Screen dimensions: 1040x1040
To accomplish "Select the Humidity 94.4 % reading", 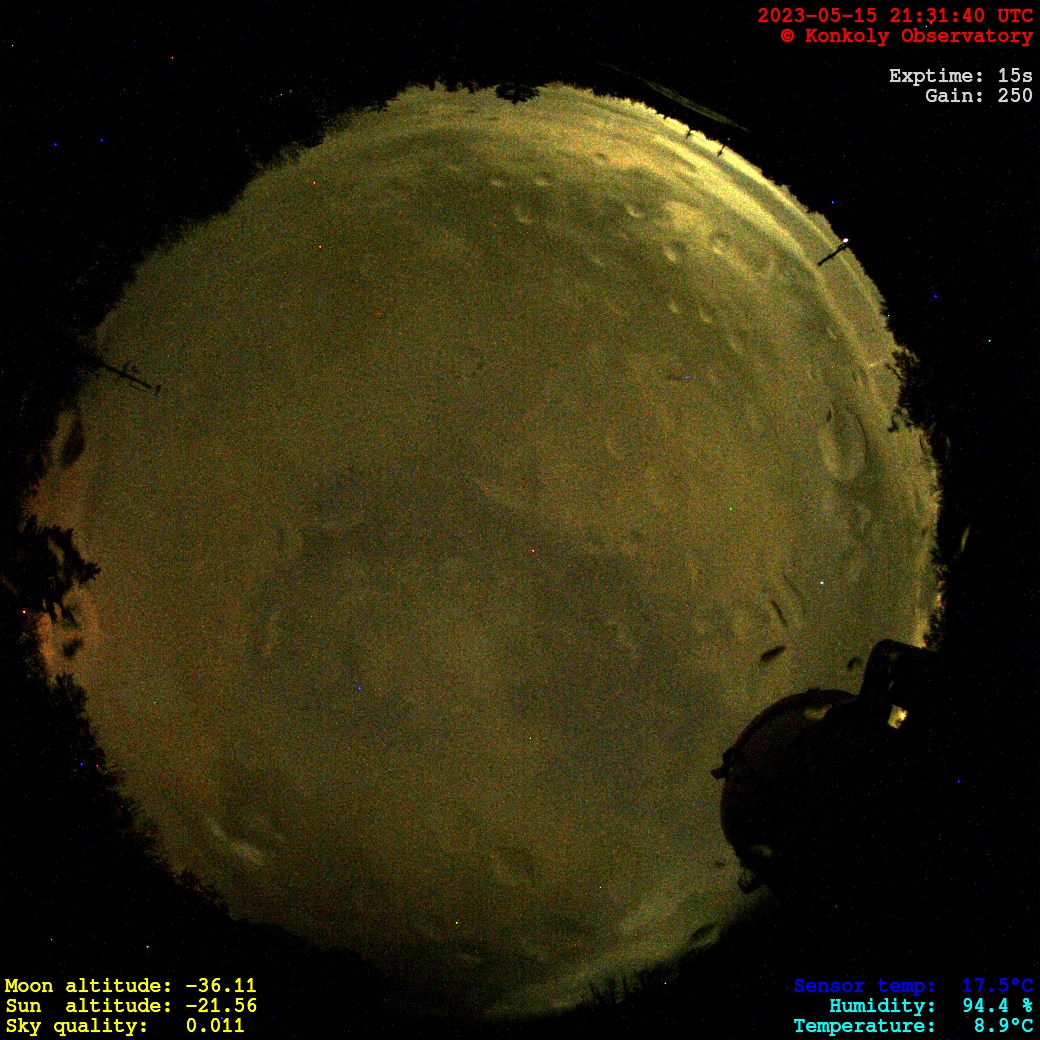I will pyautogui.click(x=930, y=1006).
